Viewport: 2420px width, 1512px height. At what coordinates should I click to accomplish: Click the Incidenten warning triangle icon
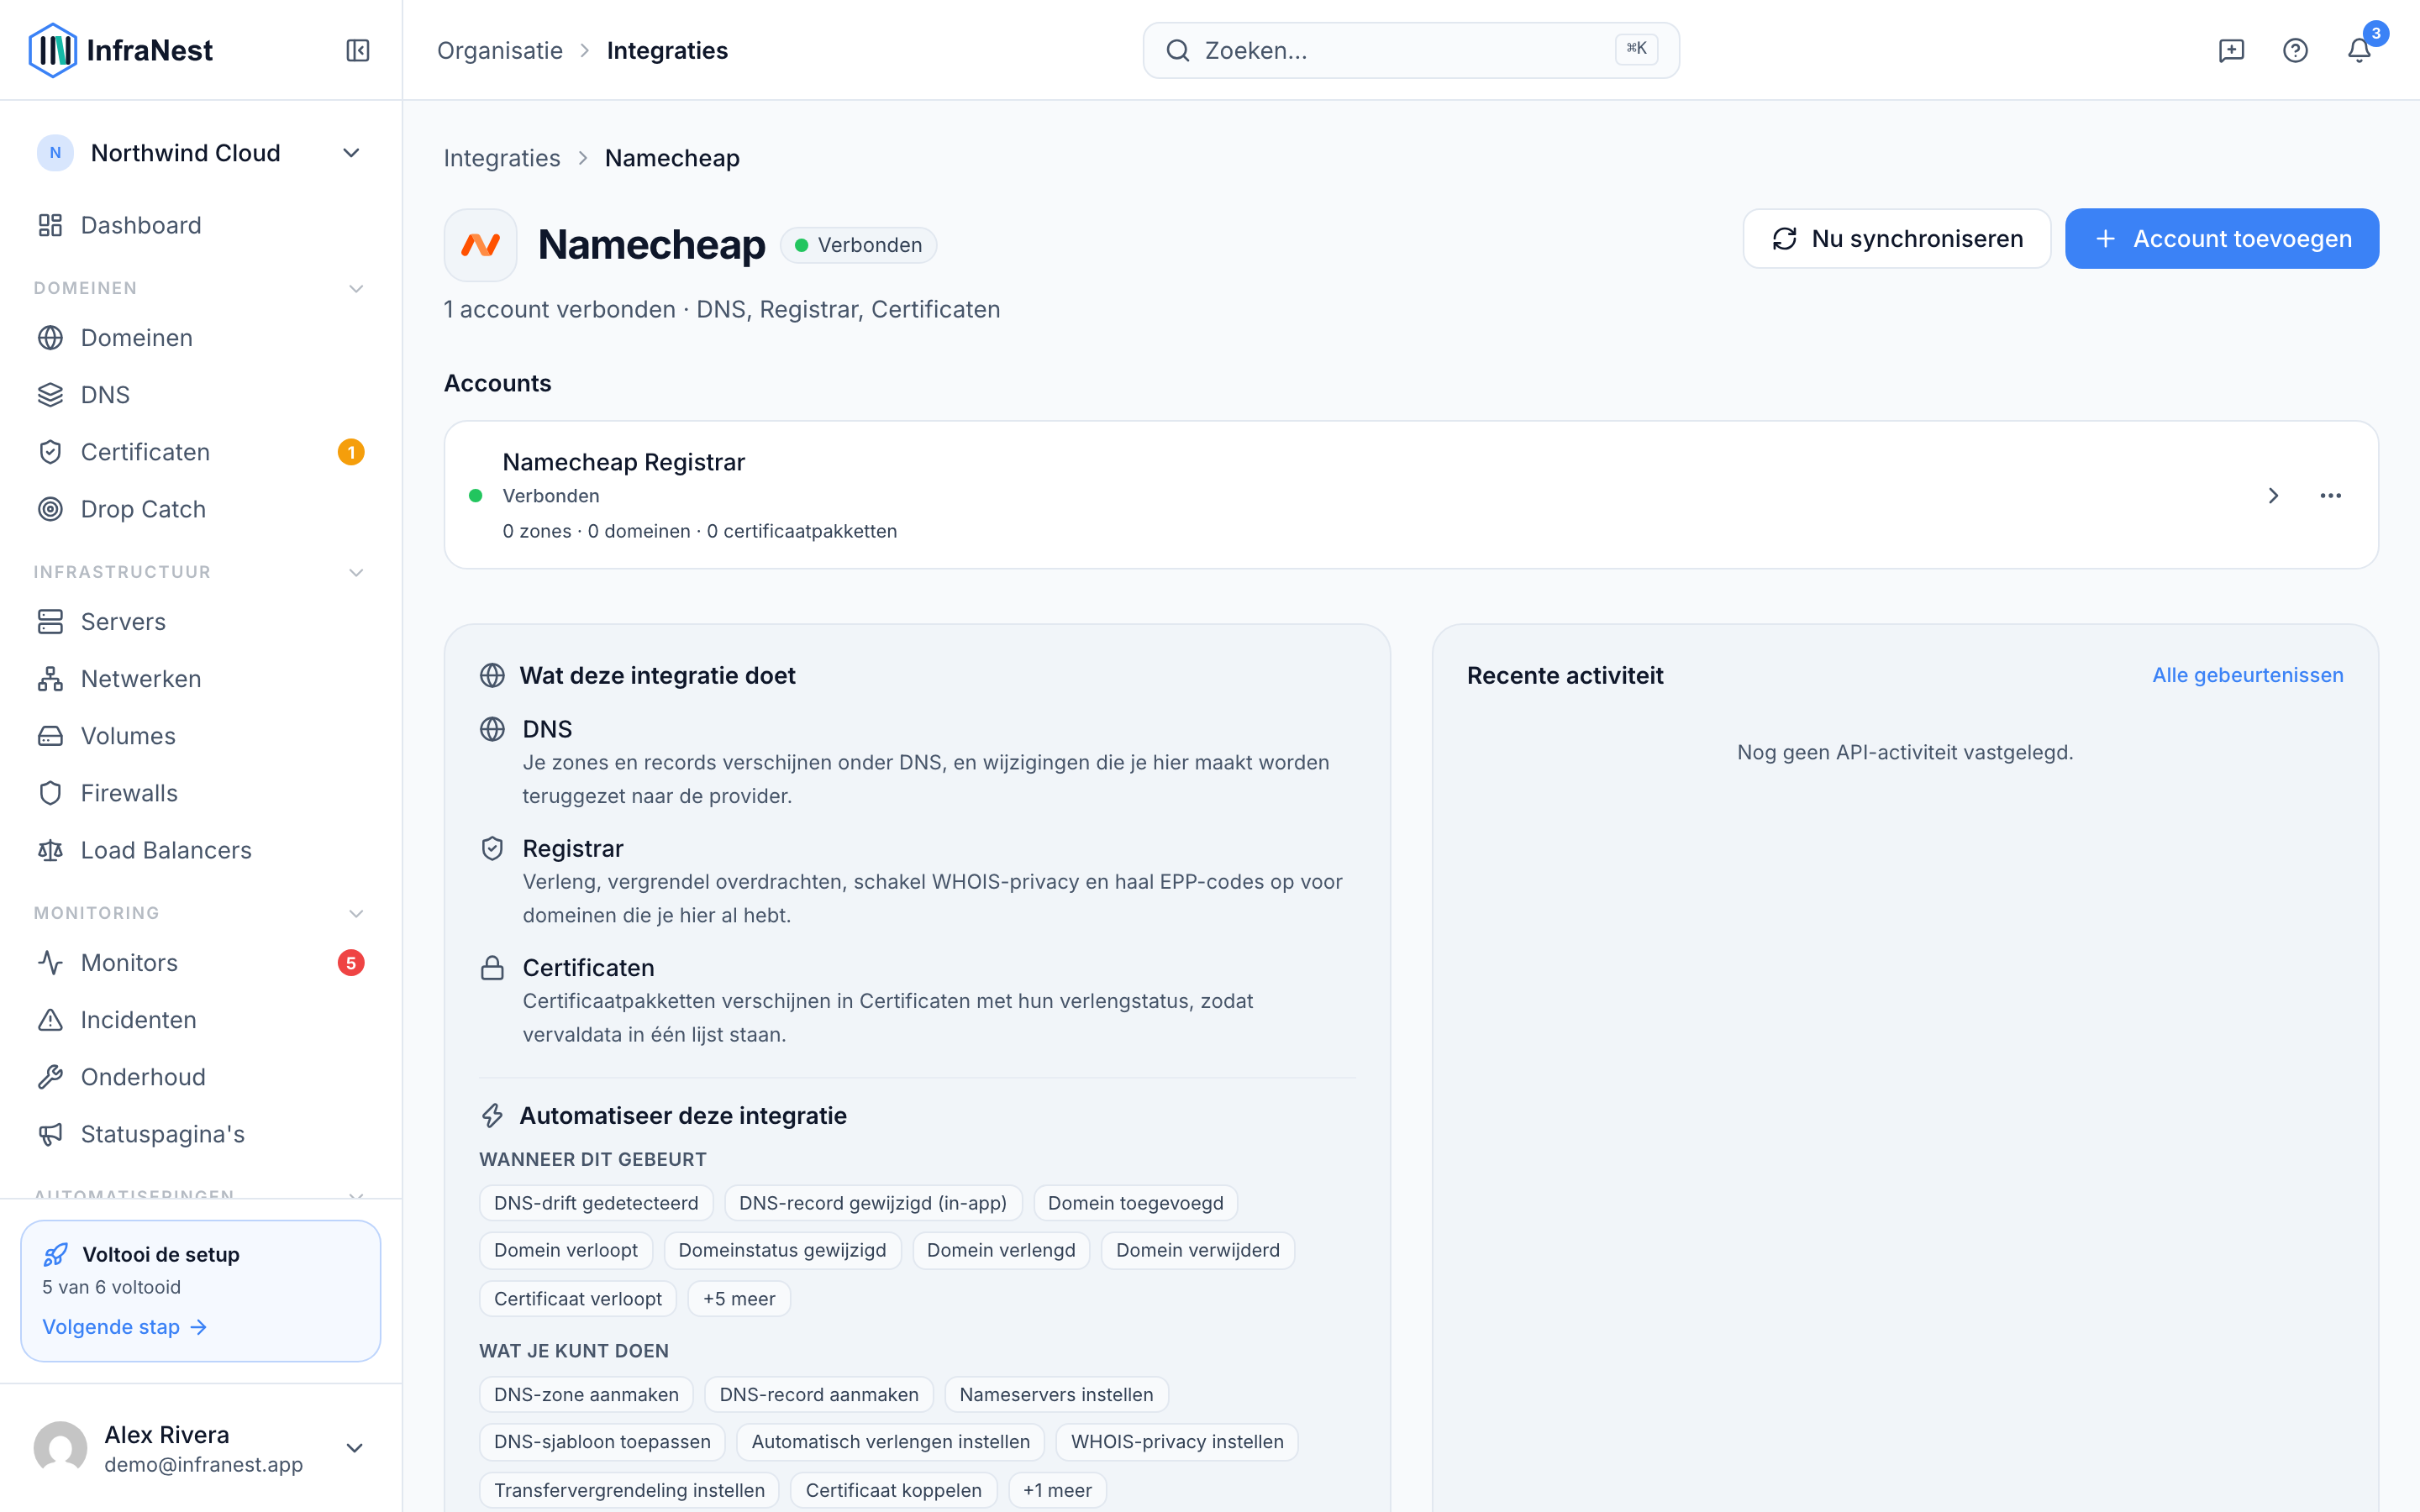point(50,1020)
